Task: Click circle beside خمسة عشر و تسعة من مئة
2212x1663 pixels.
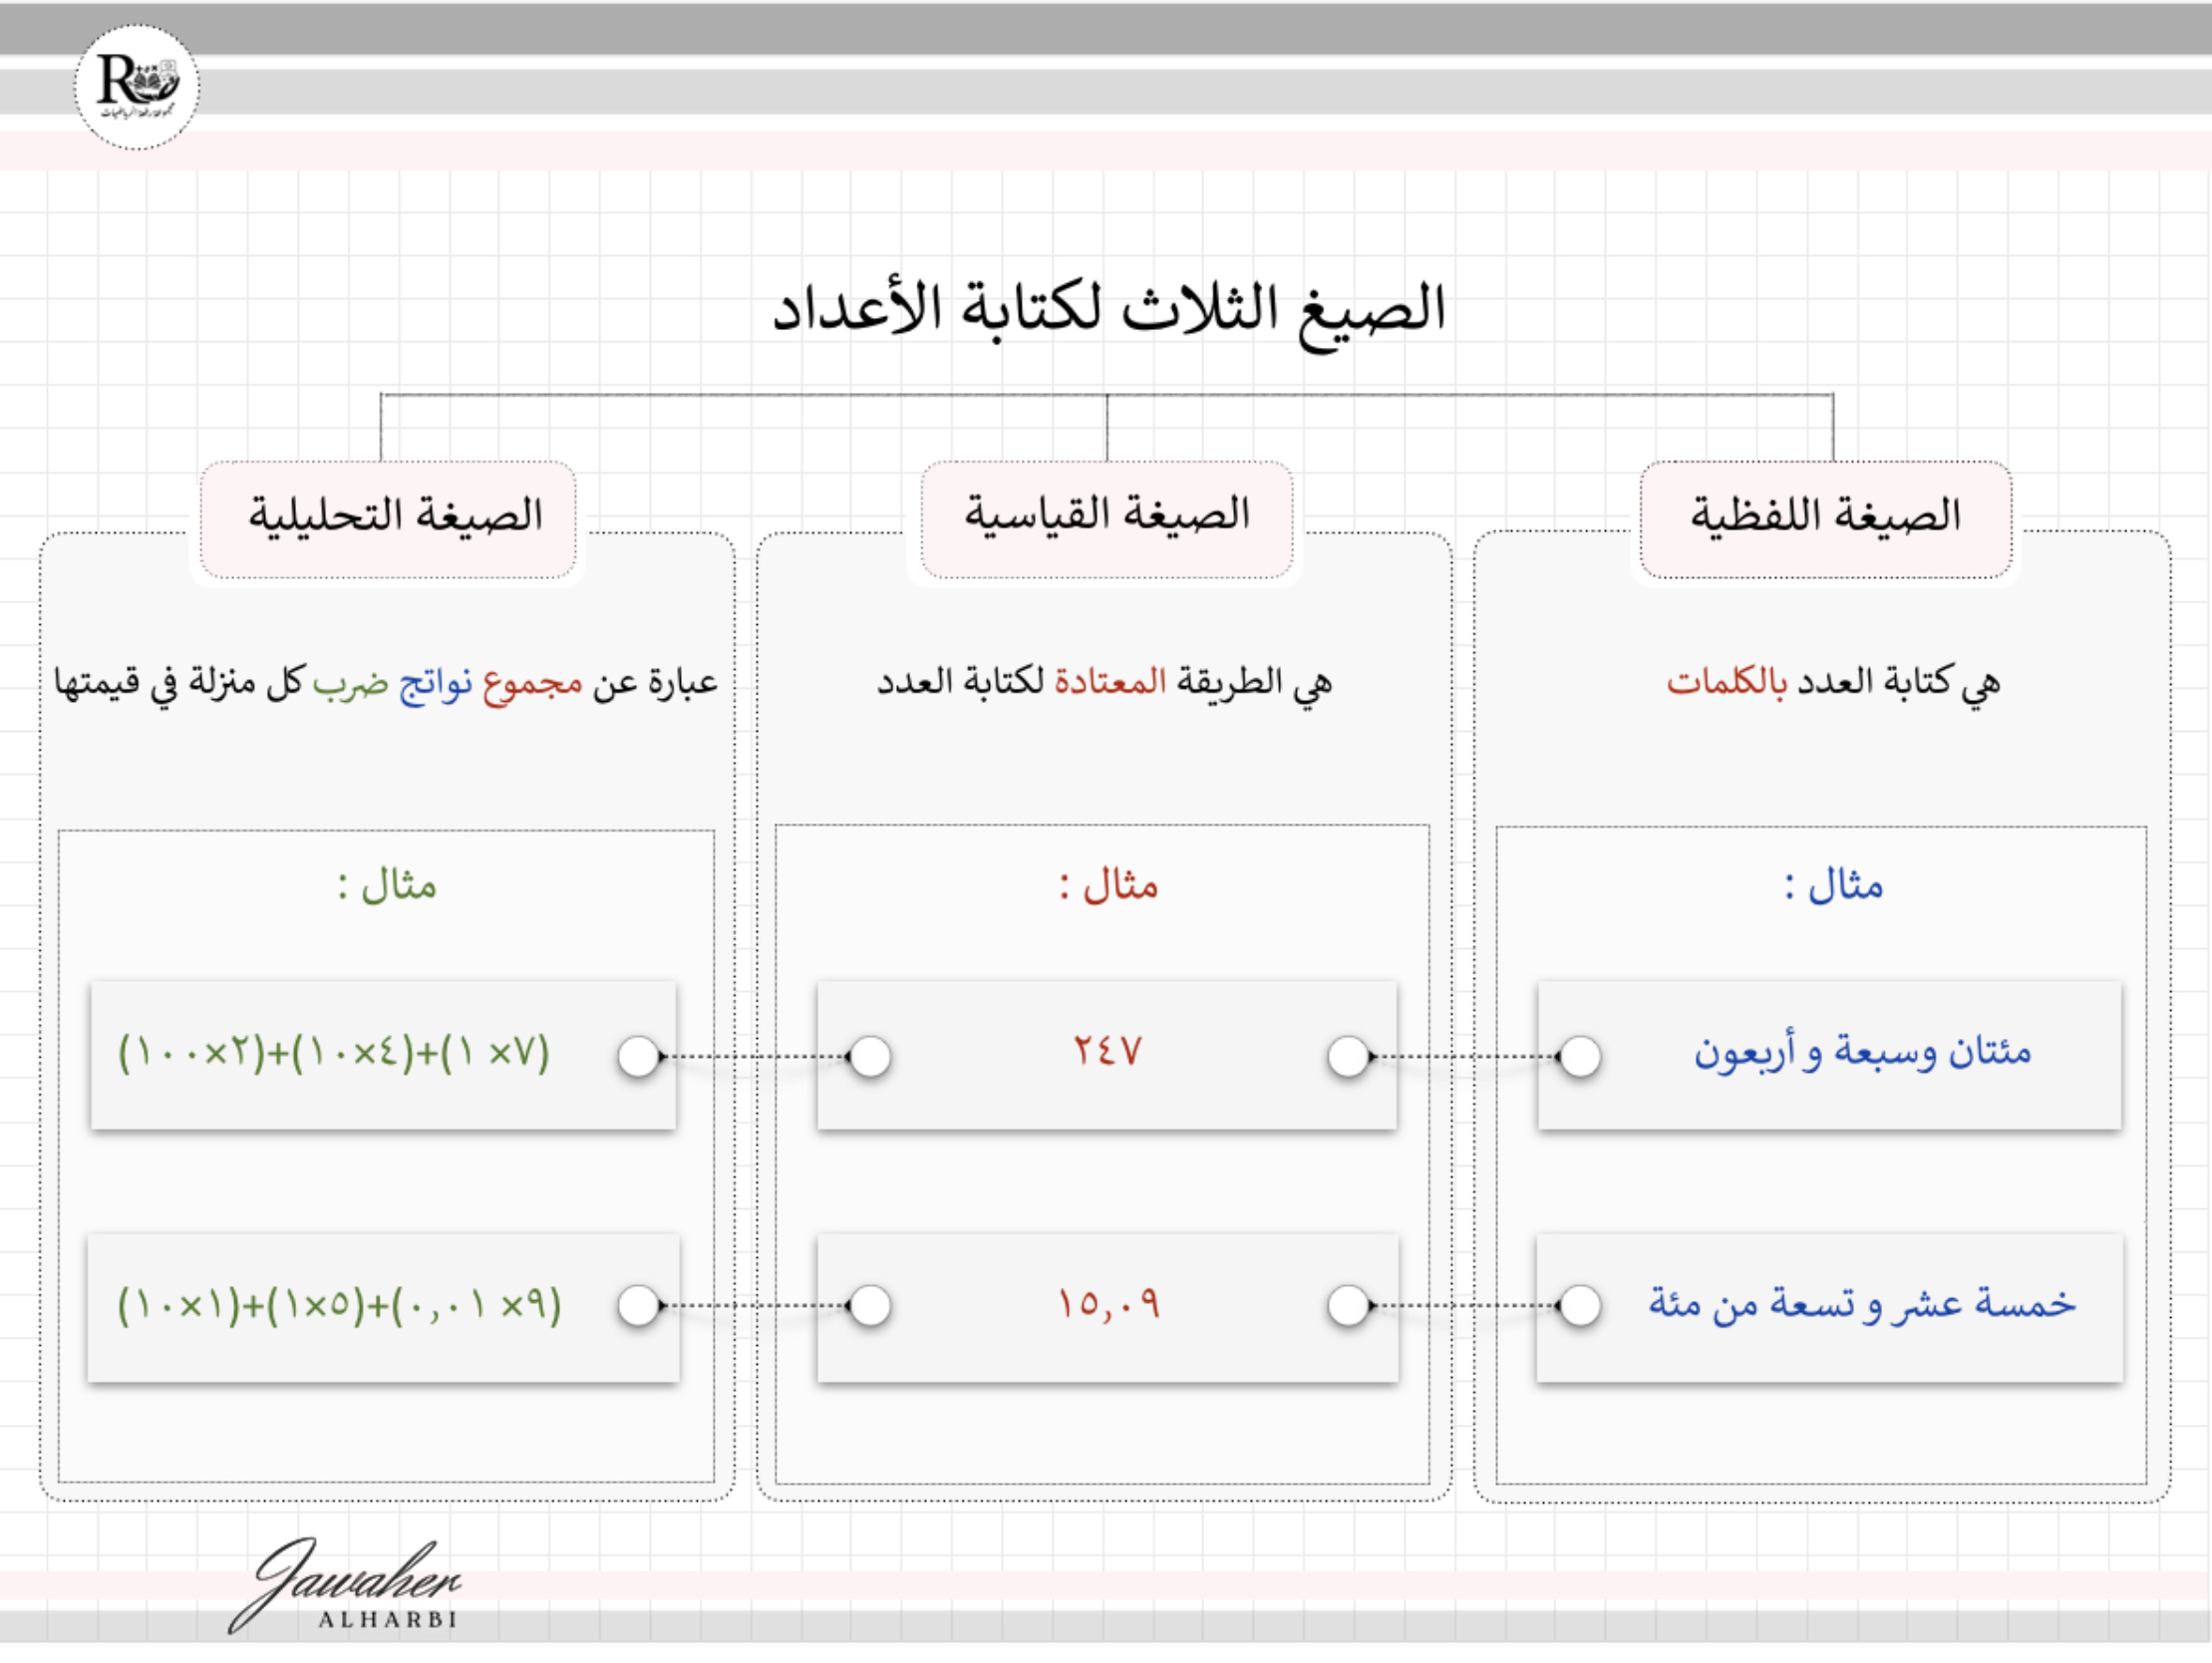Action: 1580,1306
